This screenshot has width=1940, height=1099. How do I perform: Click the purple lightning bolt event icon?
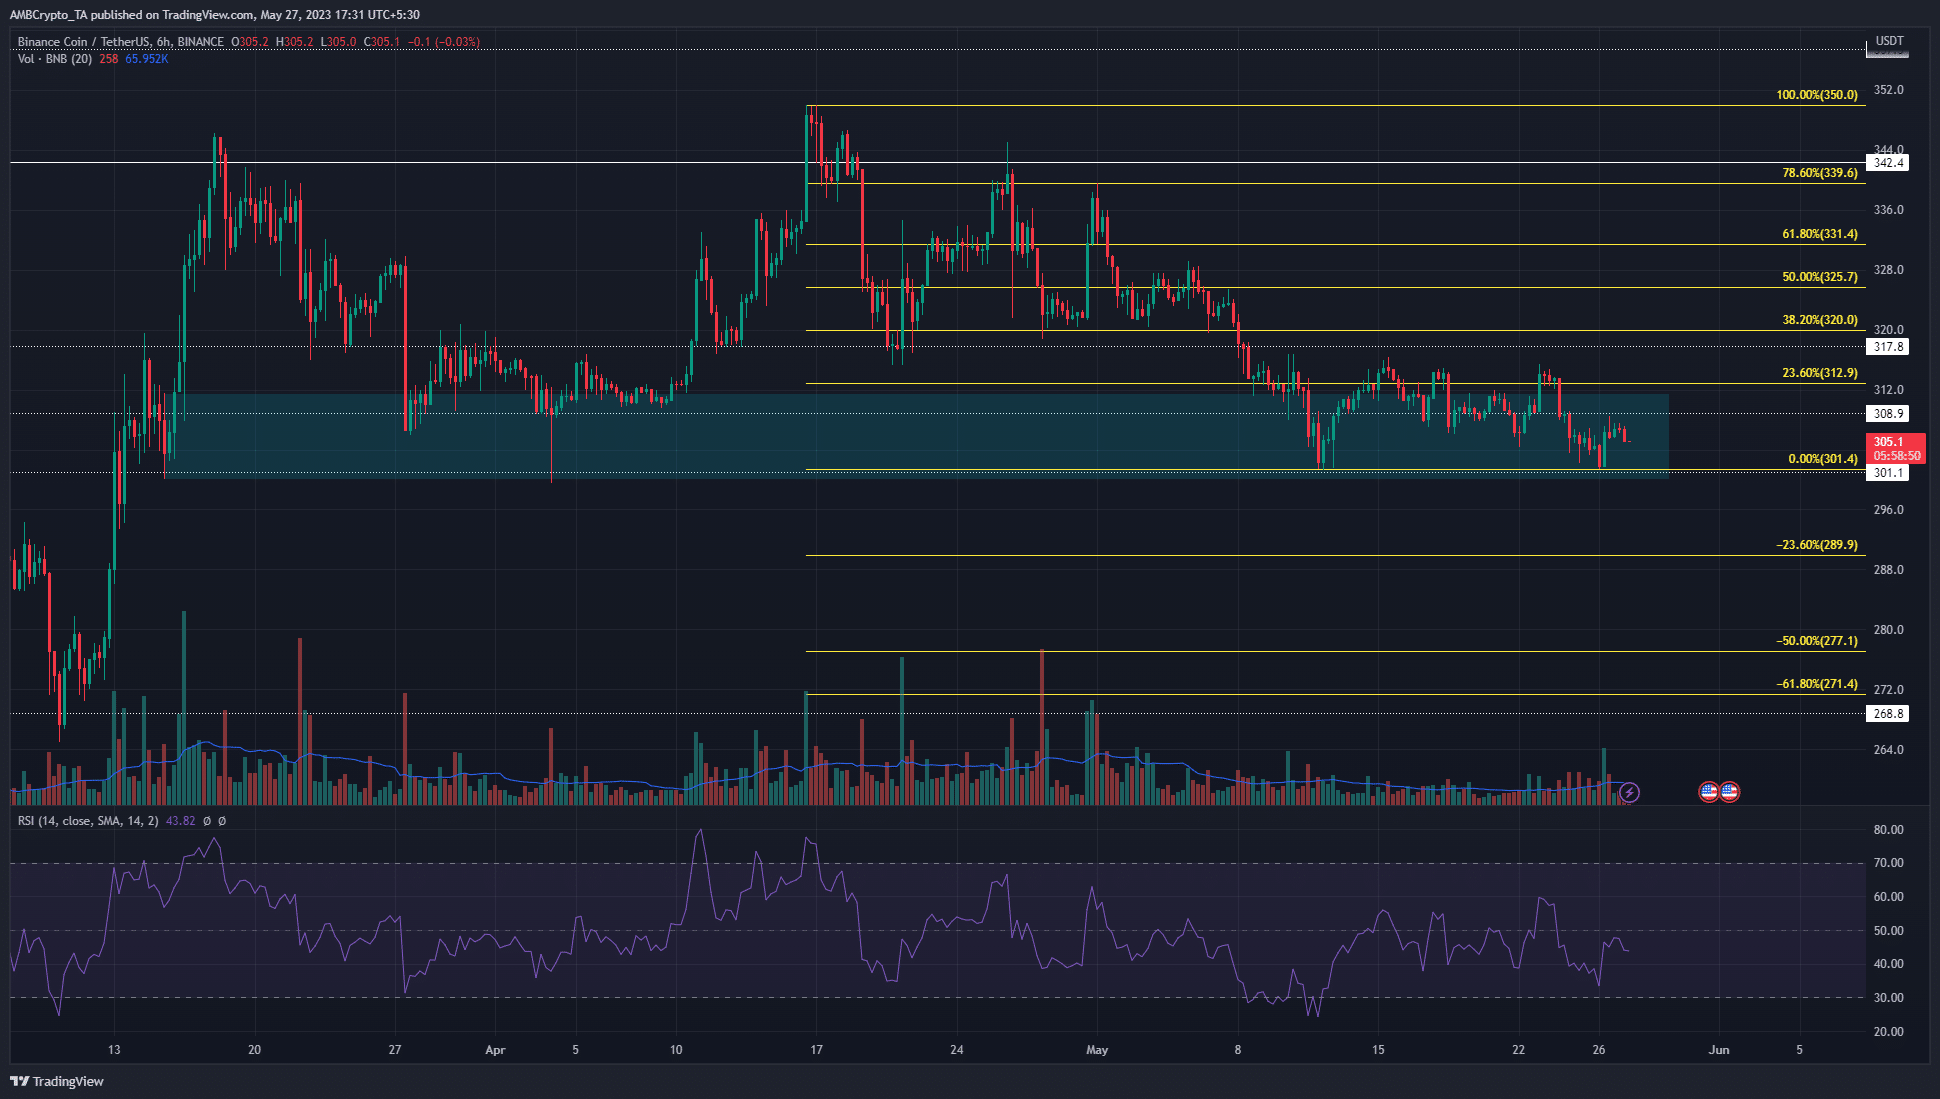coord(1629,793)
